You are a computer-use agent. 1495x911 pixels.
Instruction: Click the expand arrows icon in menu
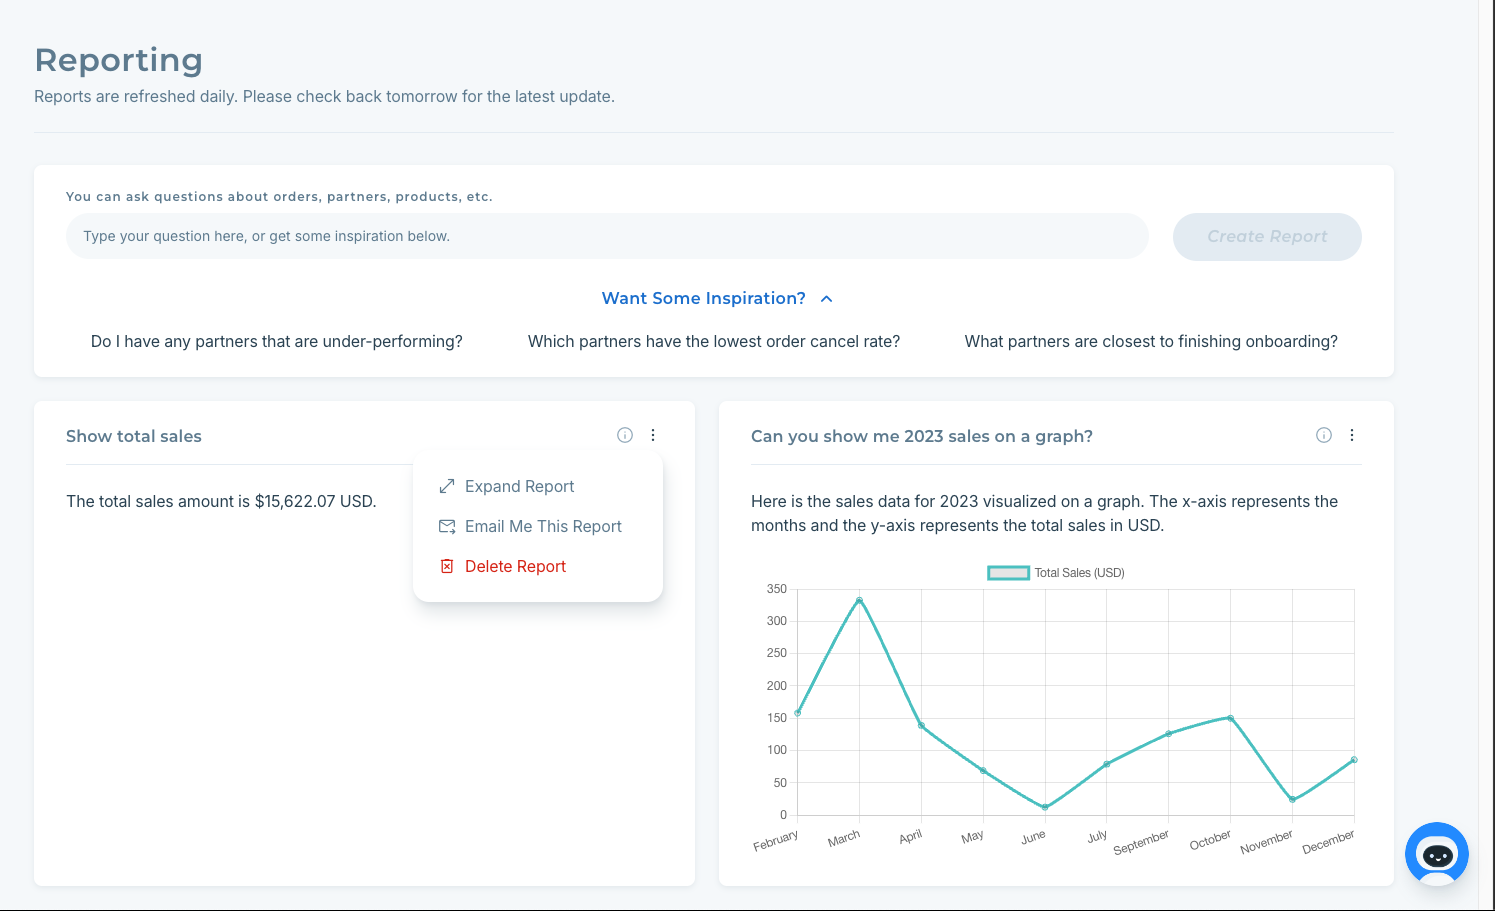447,487
